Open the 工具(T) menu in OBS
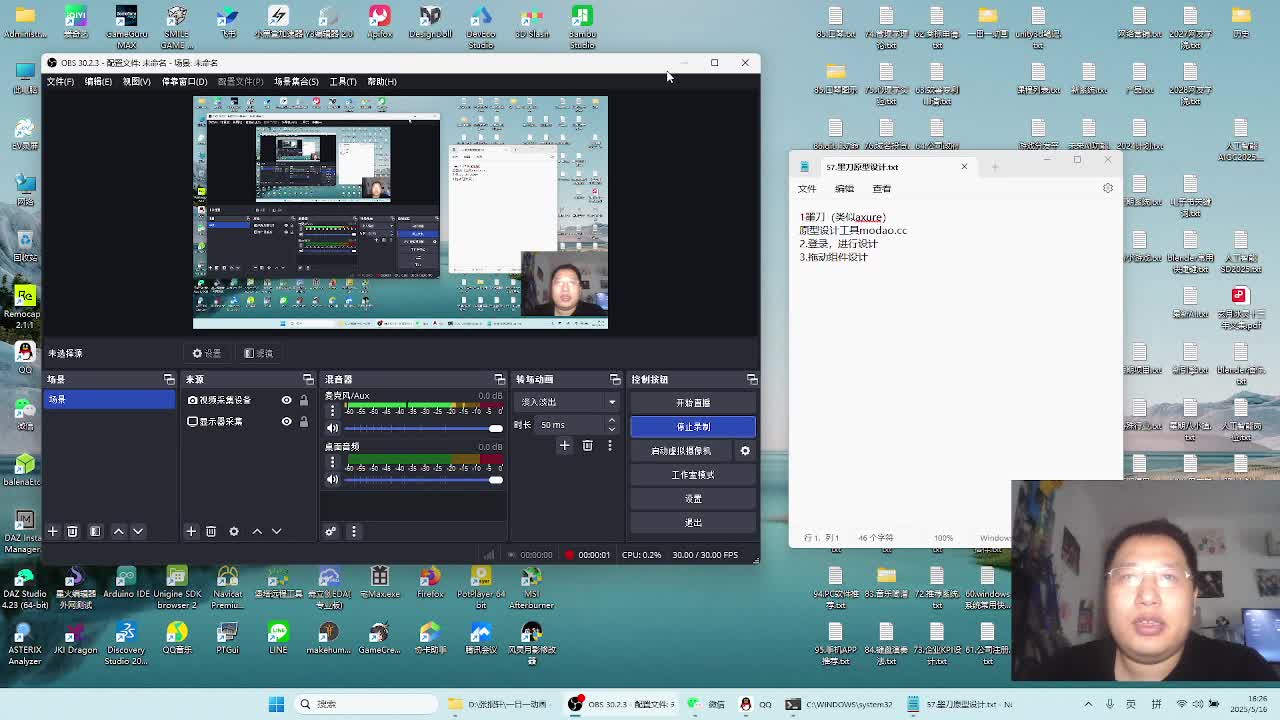1280x720 pixels. [342, 82]
